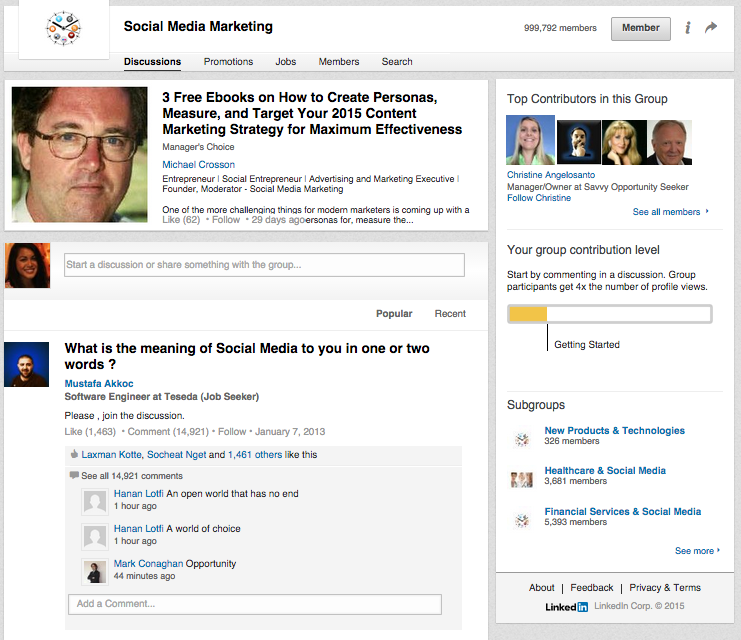
Task: Open the Jobs tab
Action: 286,61
